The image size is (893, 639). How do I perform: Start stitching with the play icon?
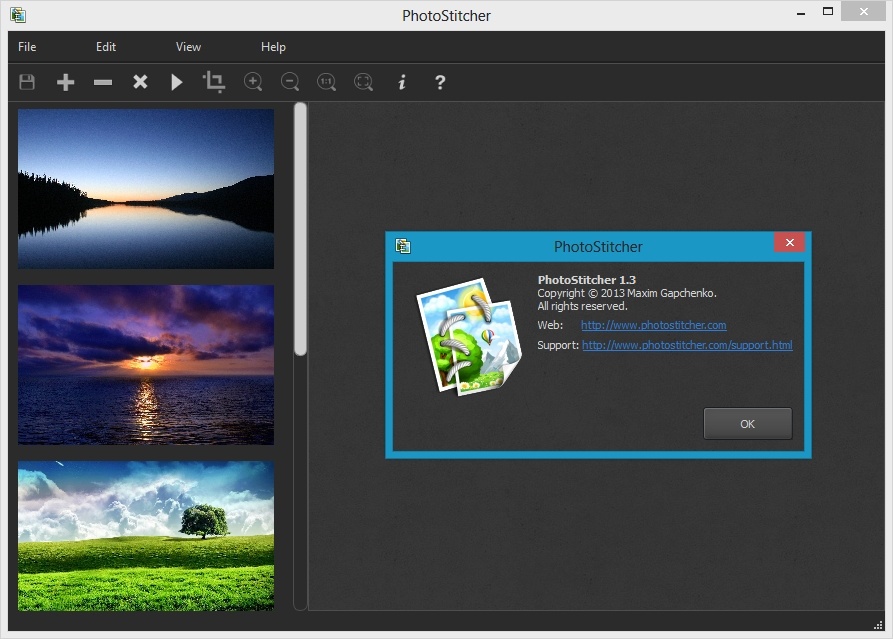177,82
